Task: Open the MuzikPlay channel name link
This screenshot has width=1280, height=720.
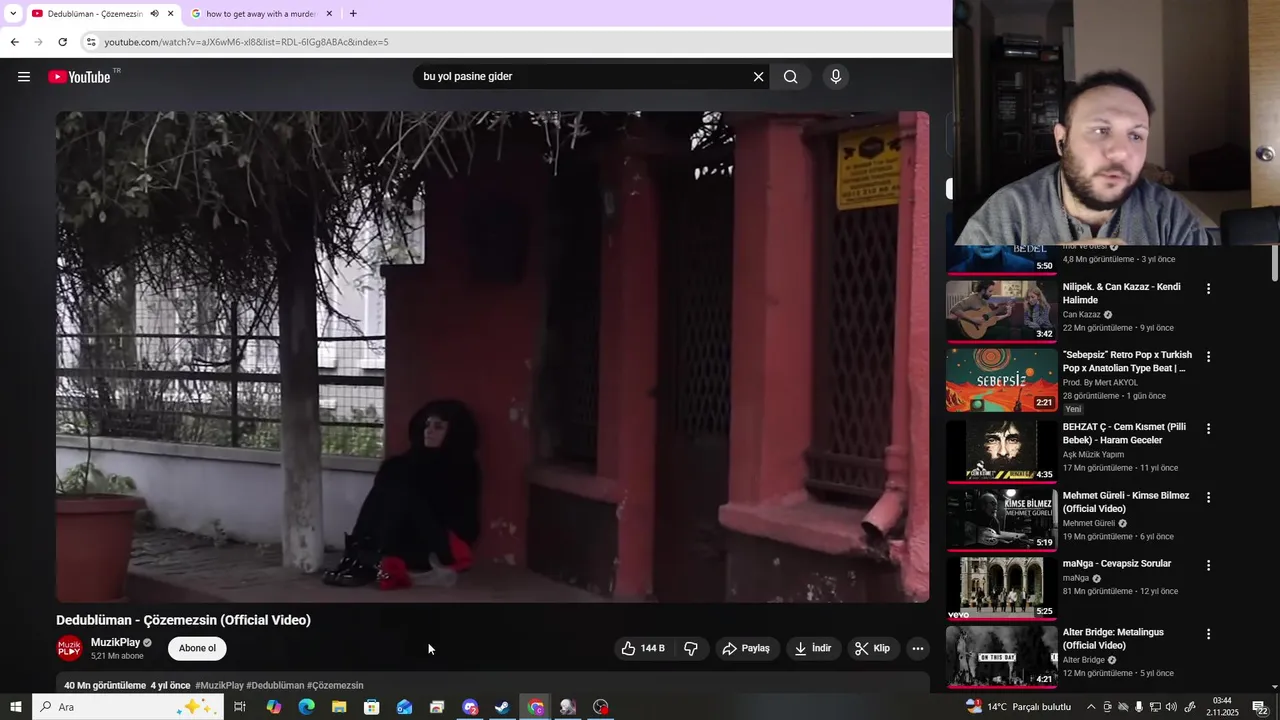Action: coord(115,642)
